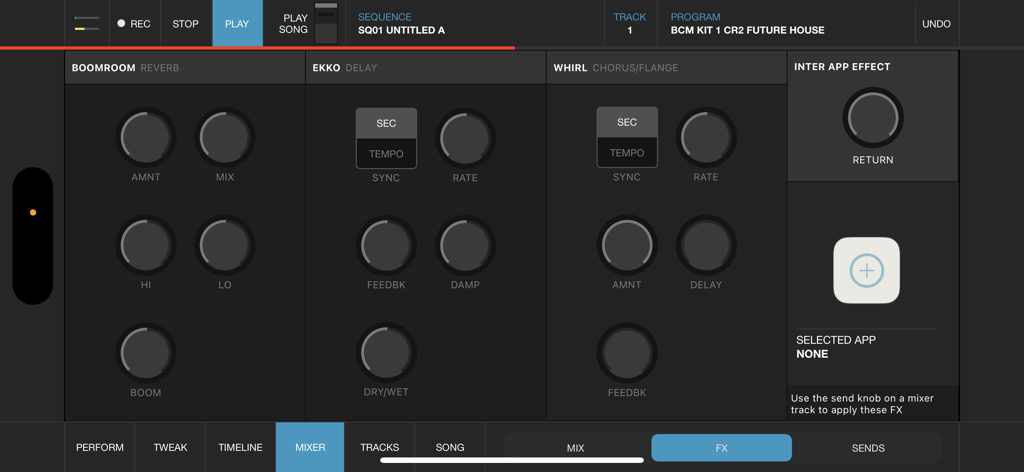The height and width of the screenshot is (472, 1024).
Task: Switch to the PERFORM tab
Action: tap(100, 447)
